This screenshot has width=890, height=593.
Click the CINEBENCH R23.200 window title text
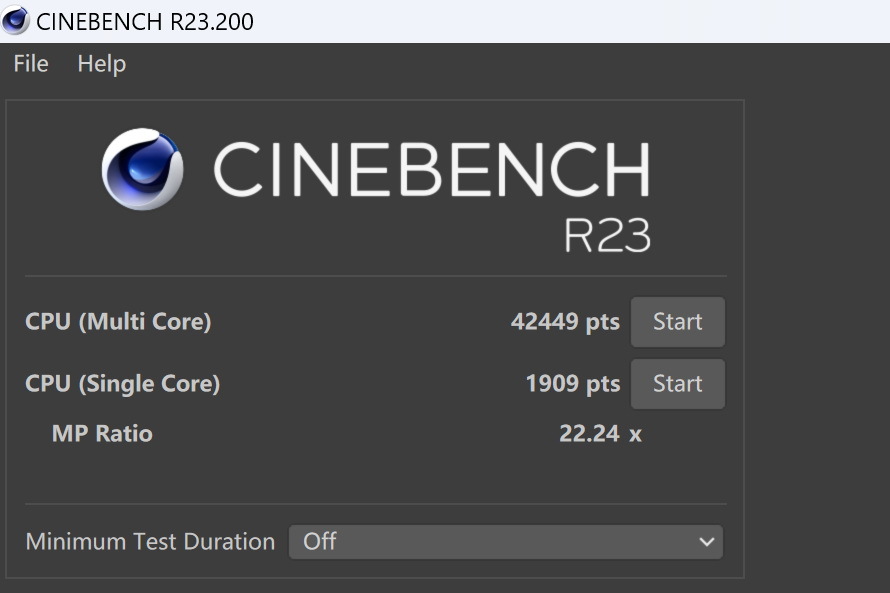point(145,21)
